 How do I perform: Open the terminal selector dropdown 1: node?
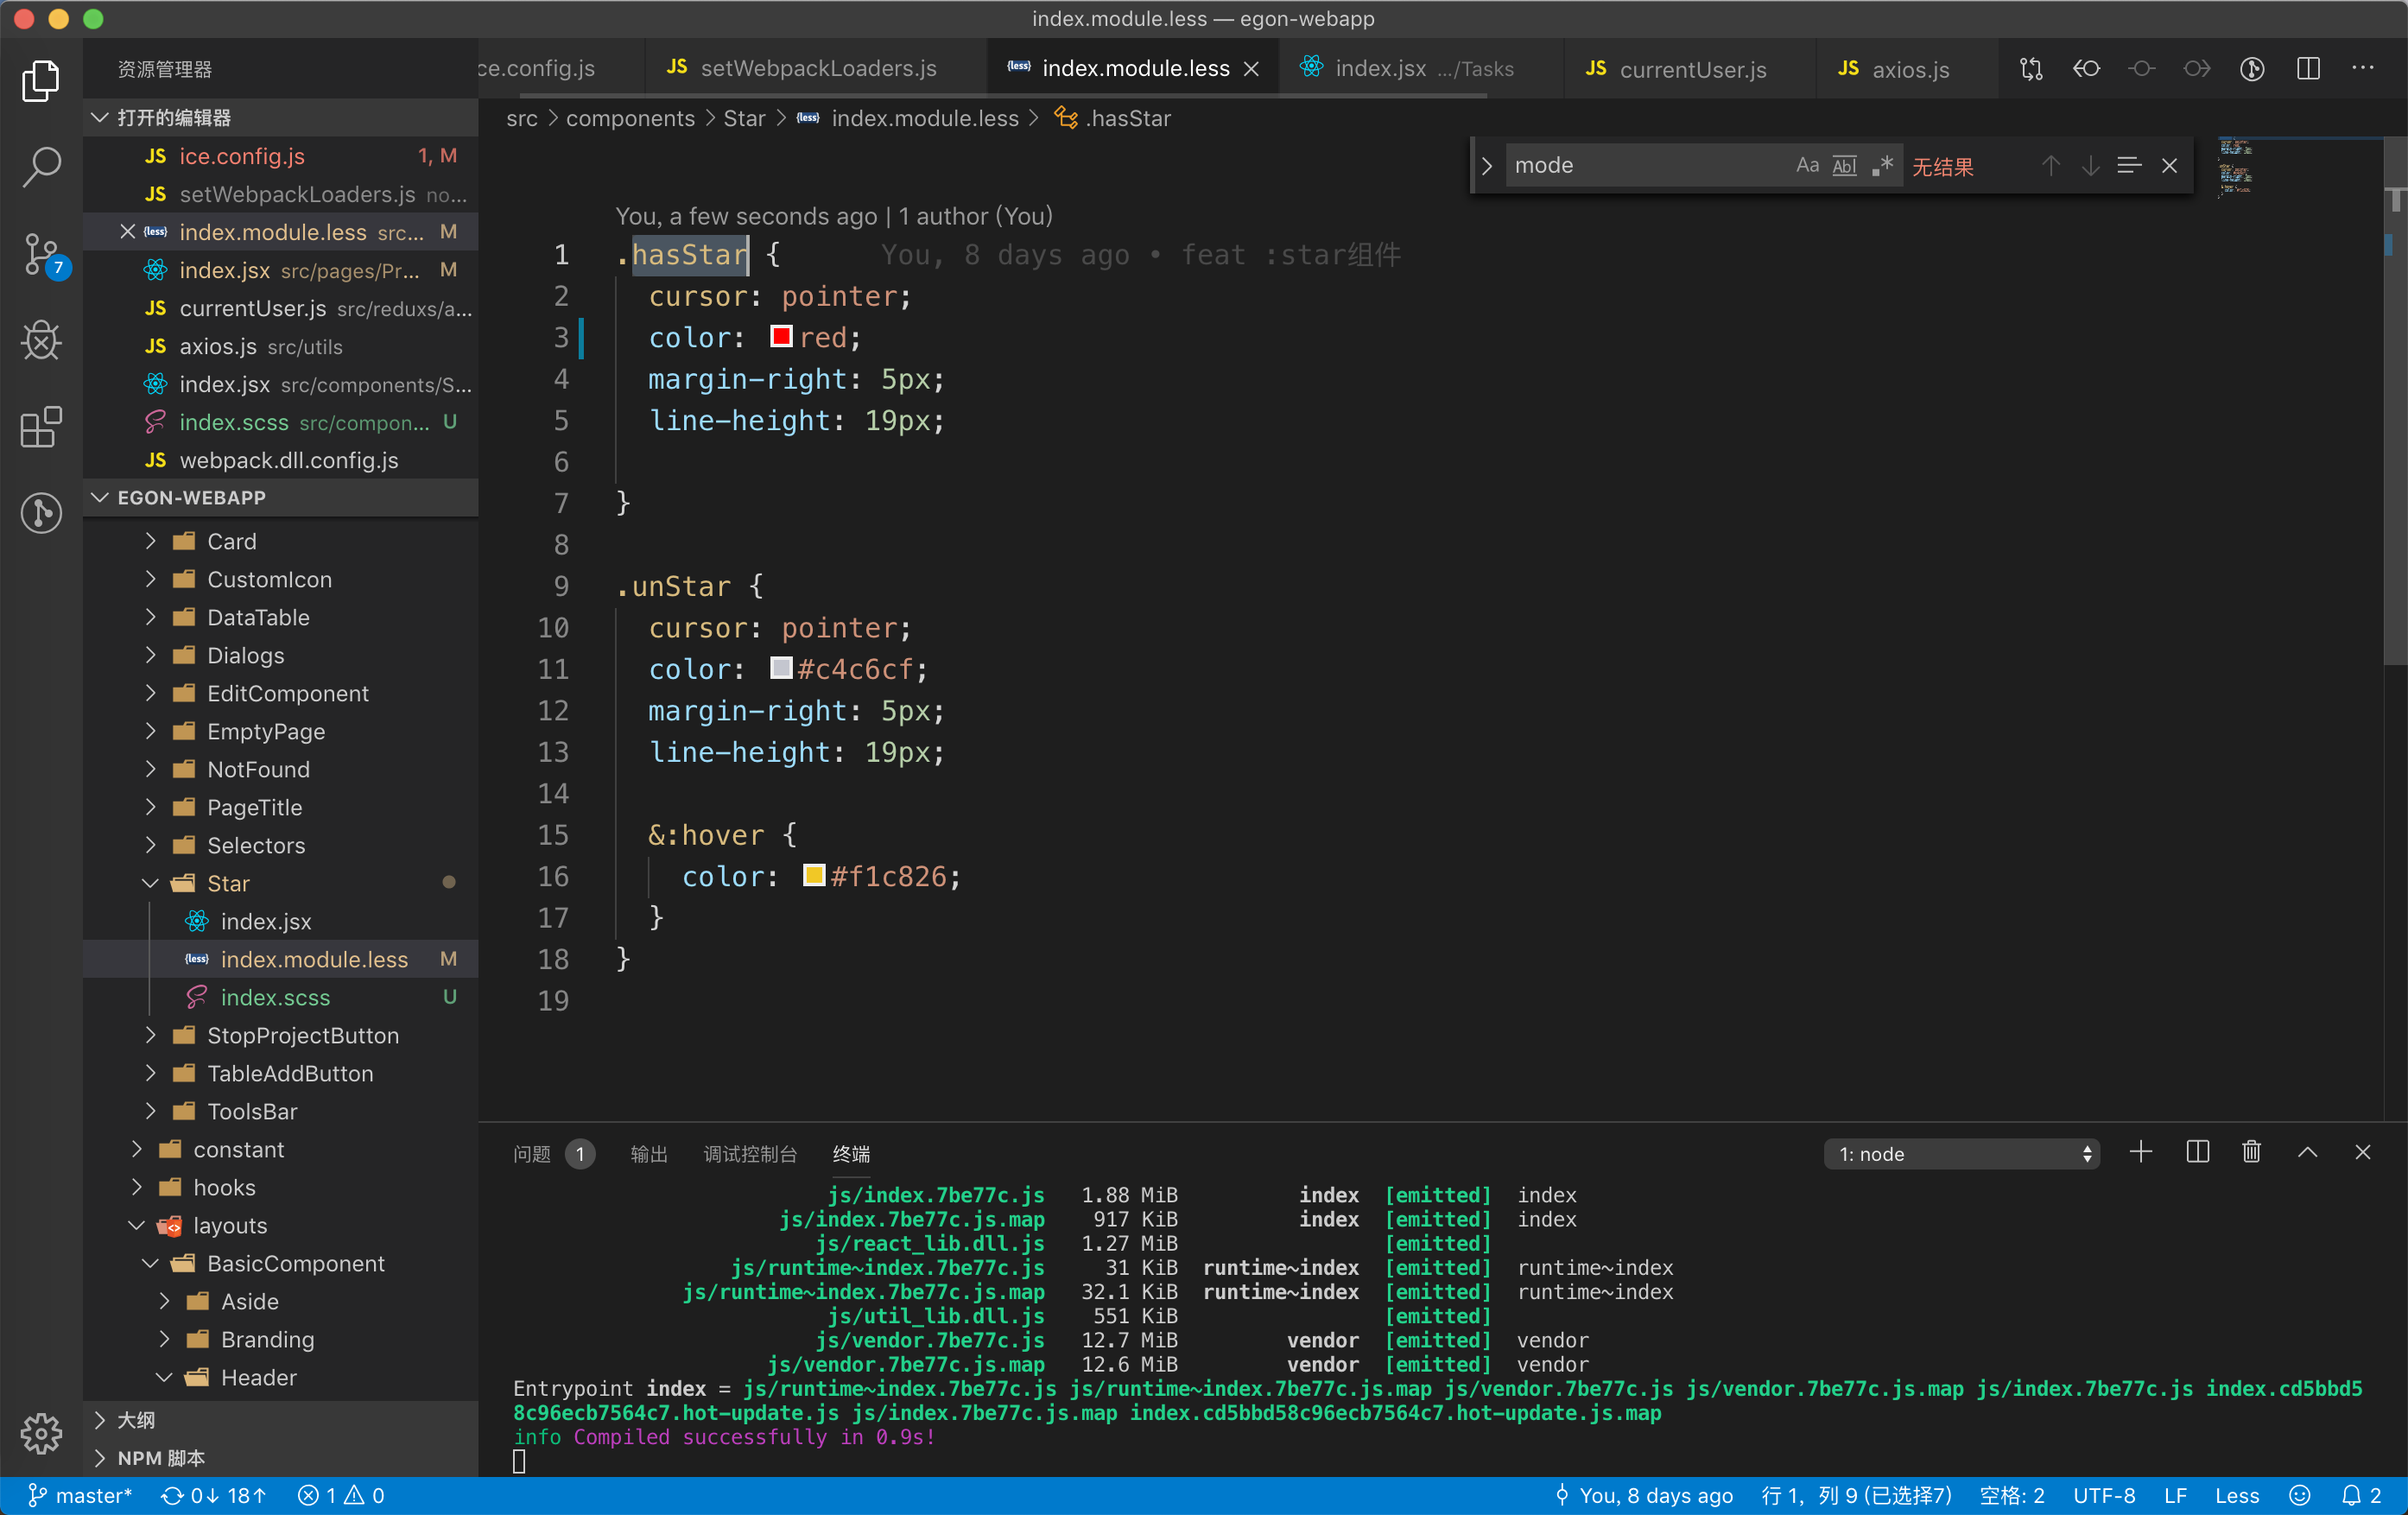[x=1961, y=1153]
